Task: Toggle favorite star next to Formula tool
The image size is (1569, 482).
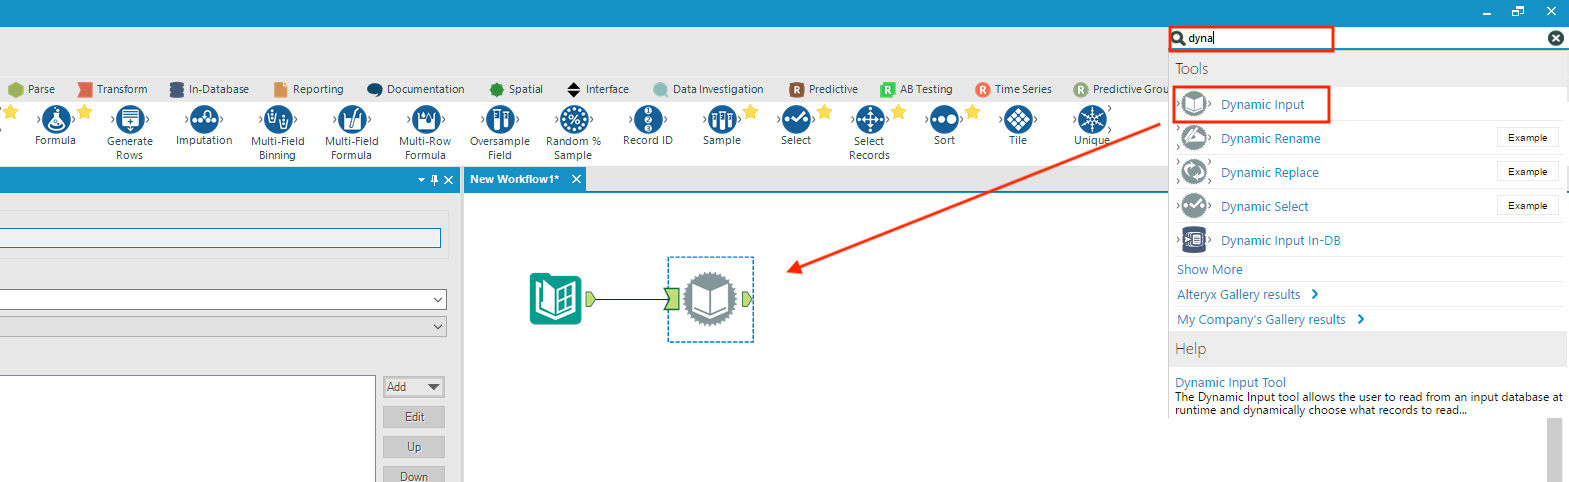Action: (x=84, y=112)
